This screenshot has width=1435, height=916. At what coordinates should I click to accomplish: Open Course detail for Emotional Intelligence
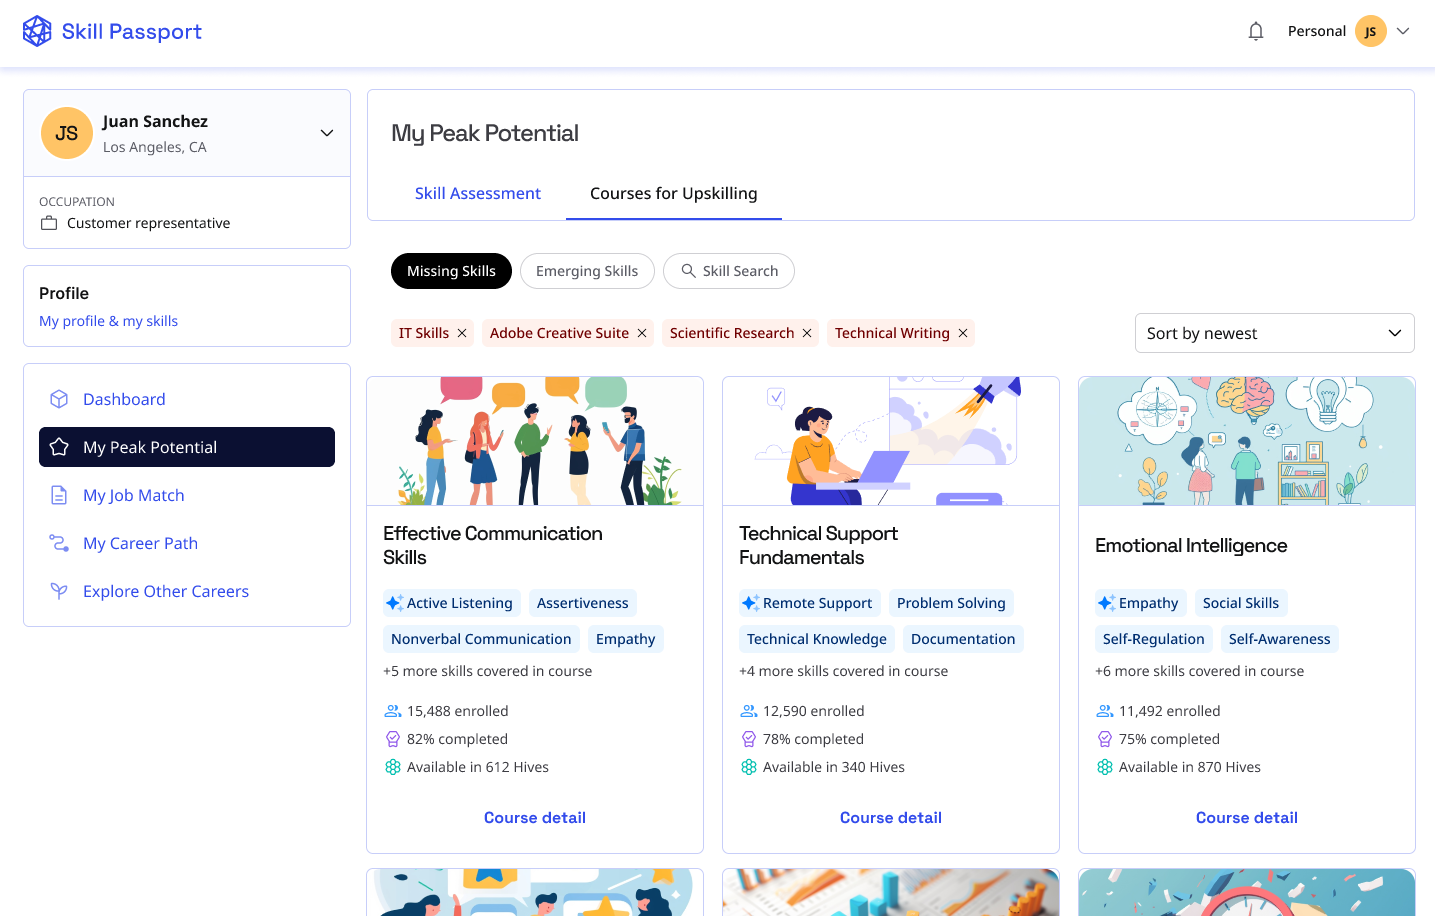[1247, 818]
